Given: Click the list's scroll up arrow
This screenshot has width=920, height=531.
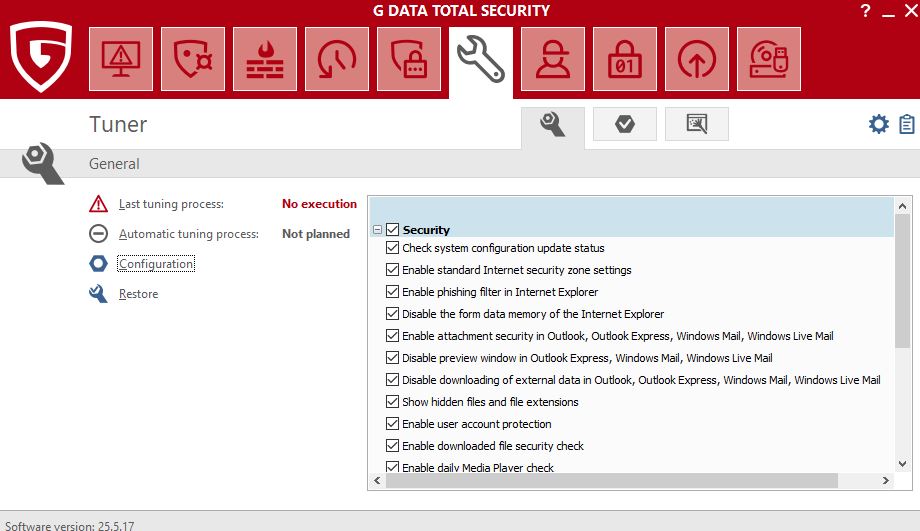Looking at the screenshot, I should click(902, 206).
